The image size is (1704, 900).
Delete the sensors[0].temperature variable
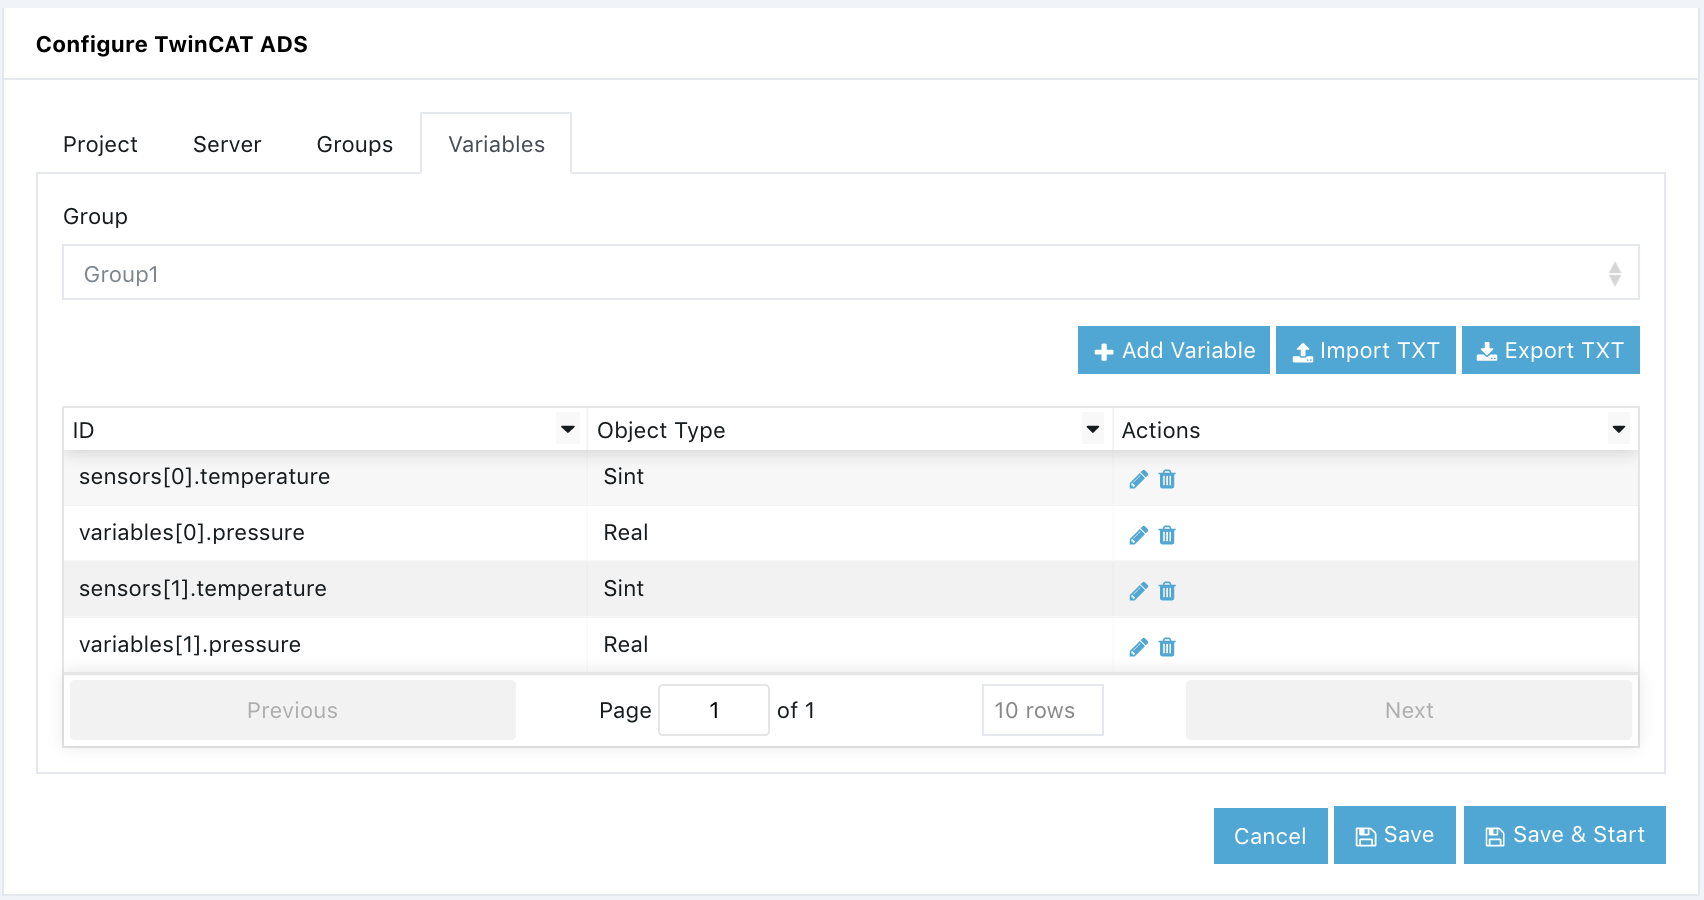click(1167, 479)
